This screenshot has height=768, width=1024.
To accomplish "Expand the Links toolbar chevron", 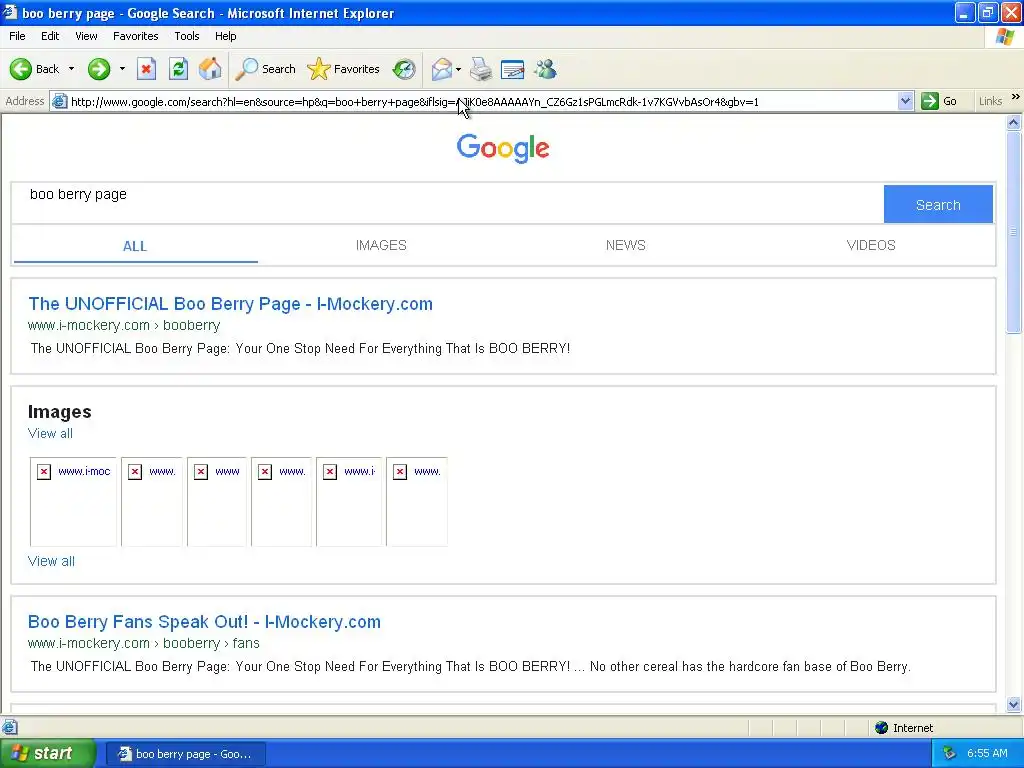I will click(1016, 97).
